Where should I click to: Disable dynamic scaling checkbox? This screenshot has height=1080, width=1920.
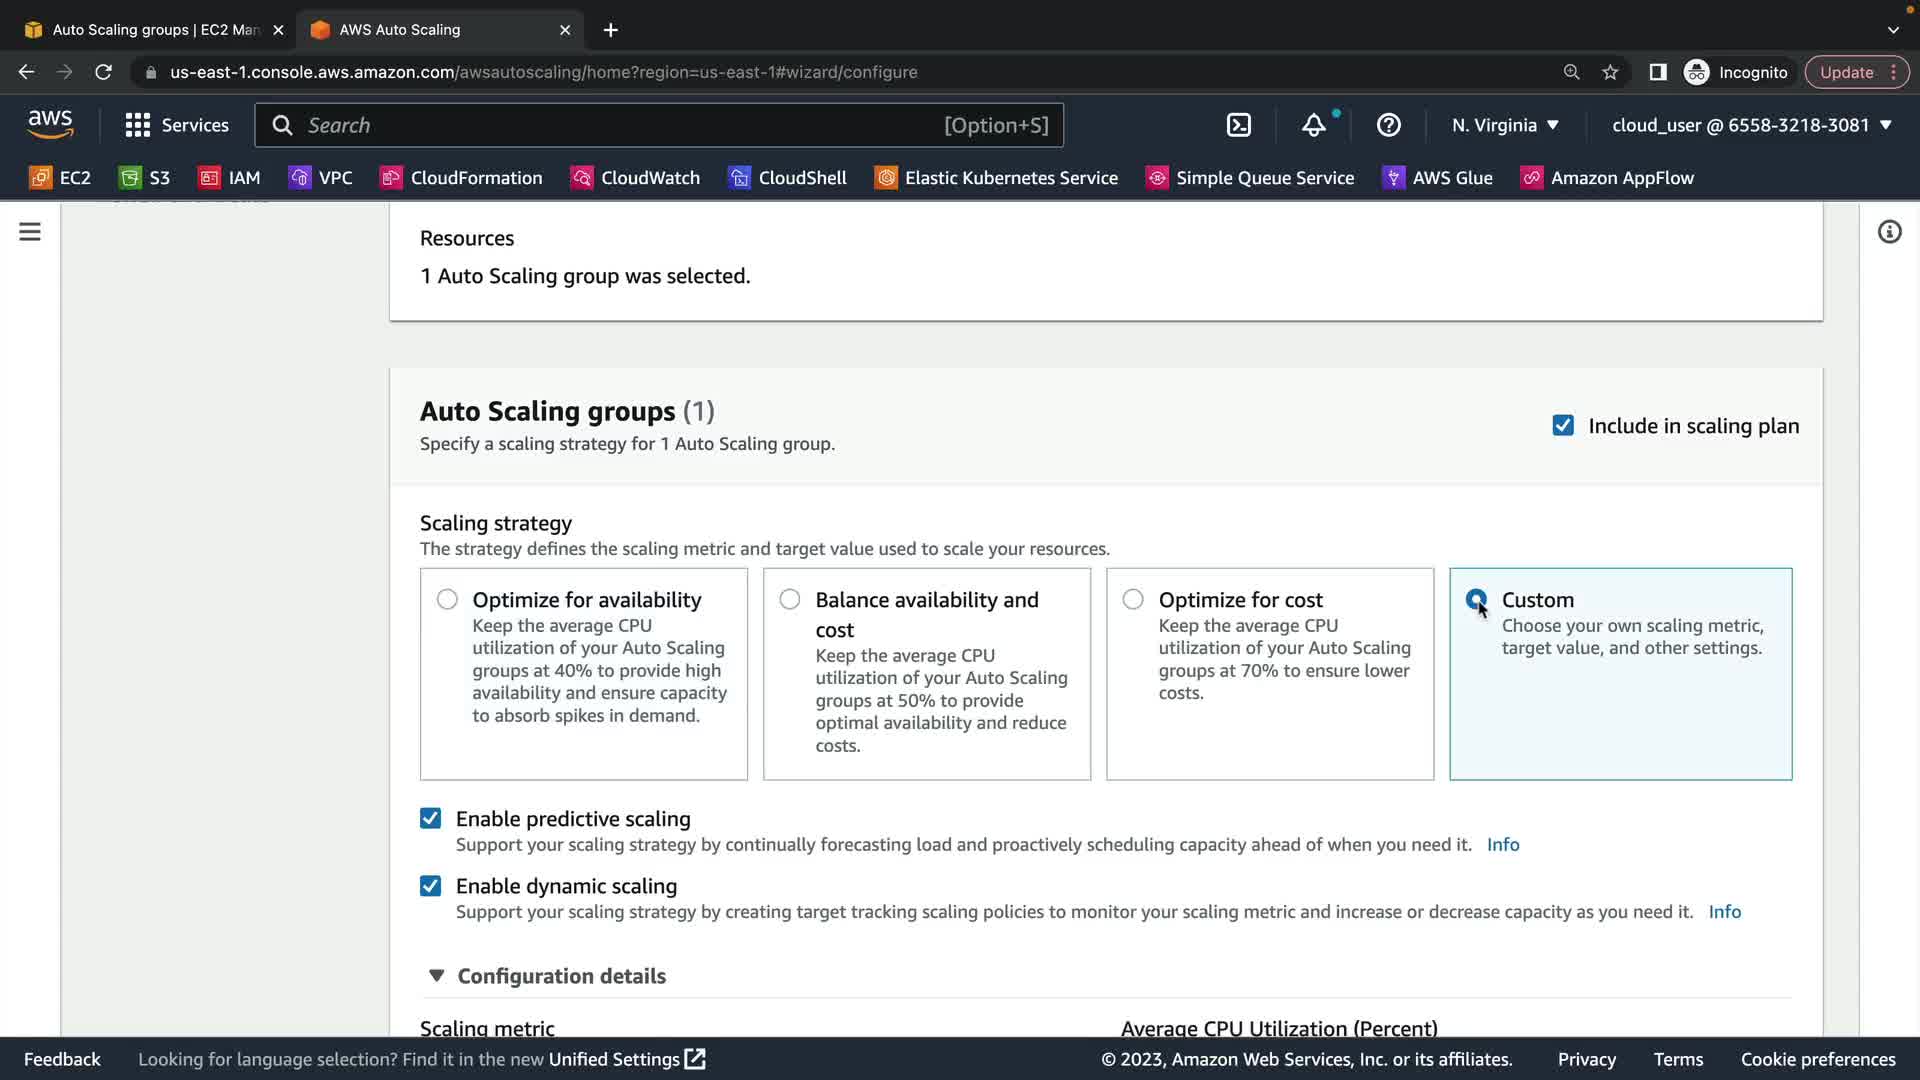pos(430,886)
